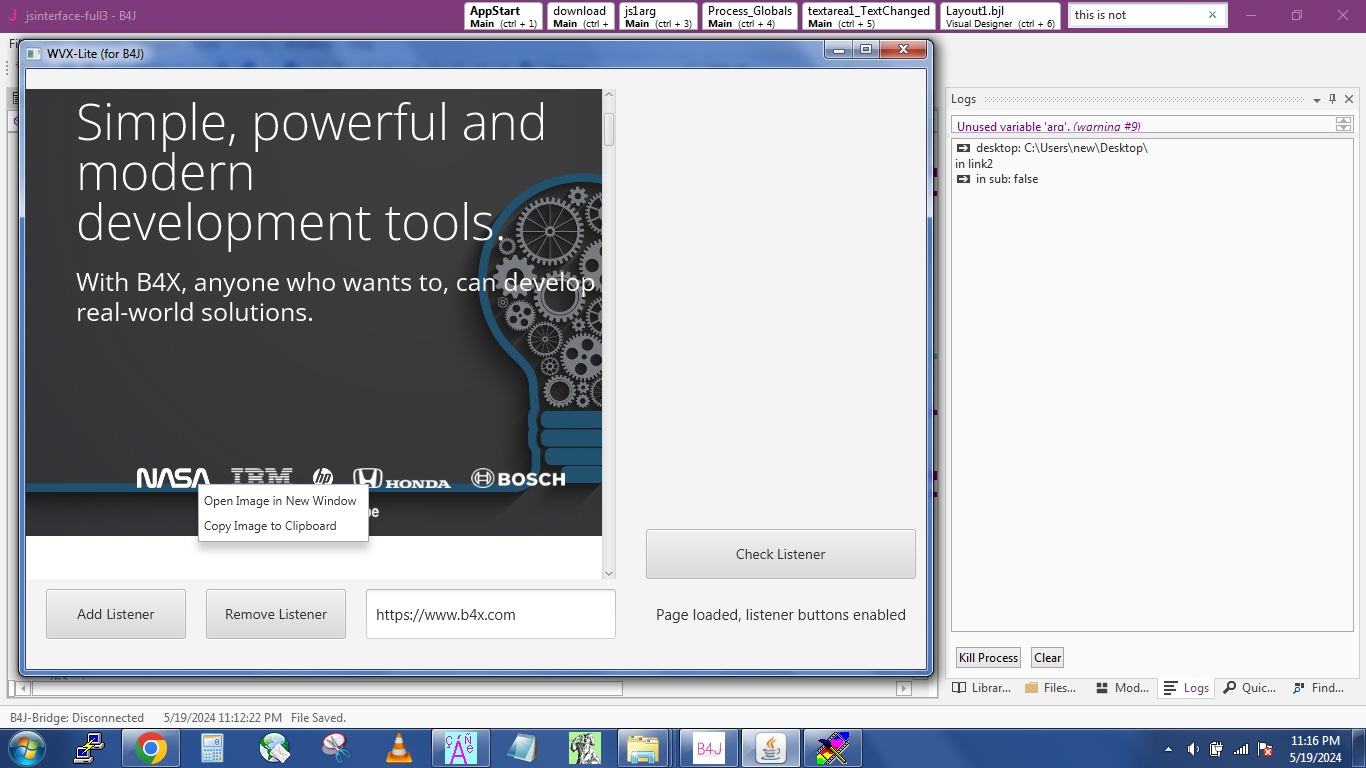Choose Copy Image to Clipboard
The width and height of the screenshot is (1366, 768).
(x=270, y=526)
